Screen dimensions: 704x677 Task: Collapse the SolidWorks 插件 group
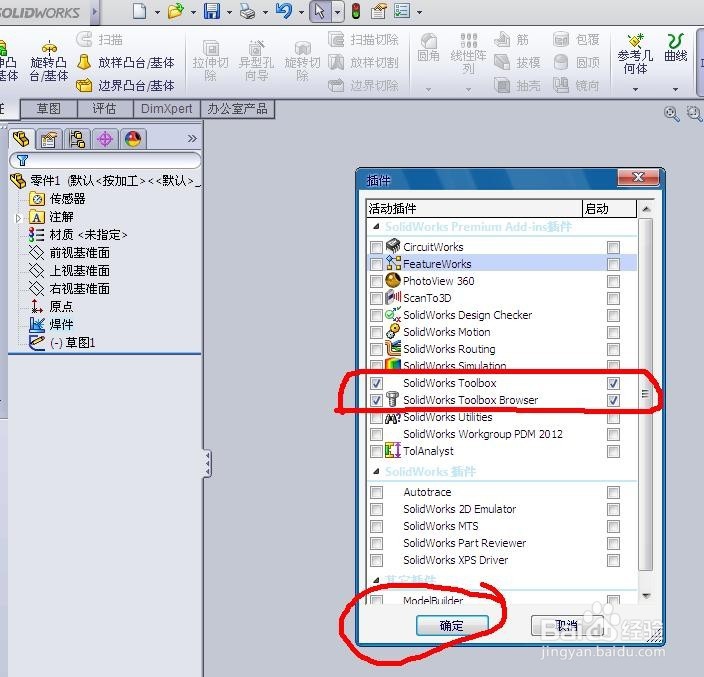pyautogui.click(x=376, y=472)
